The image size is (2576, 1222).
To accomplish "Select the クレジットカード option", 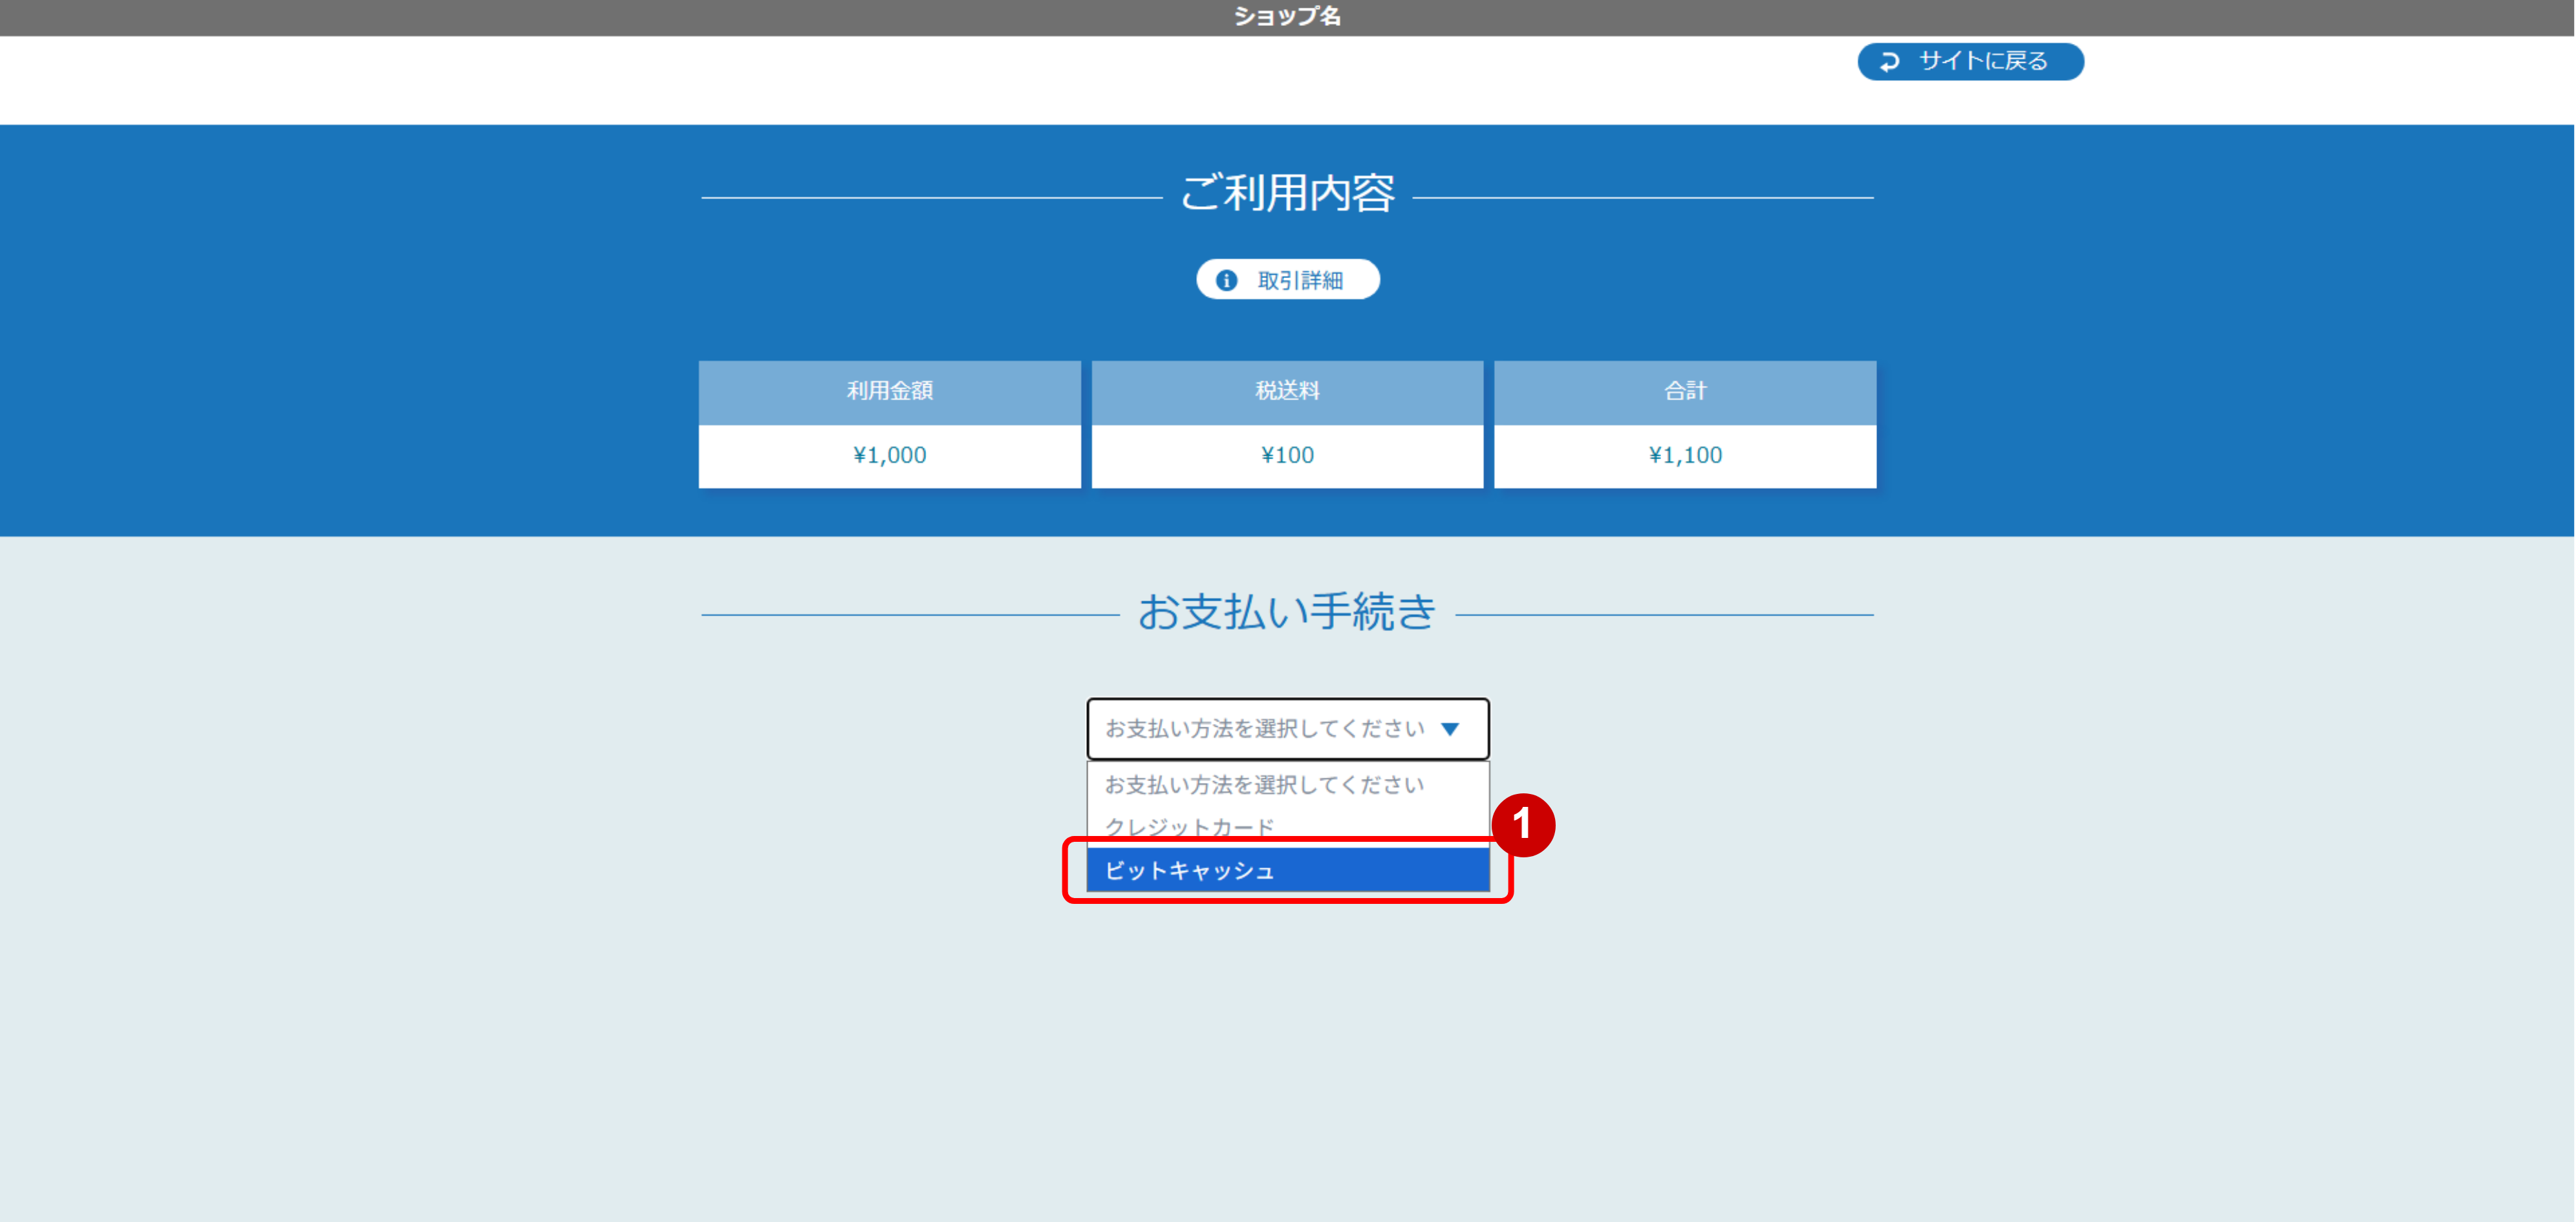I will (x=1288, y=827).
